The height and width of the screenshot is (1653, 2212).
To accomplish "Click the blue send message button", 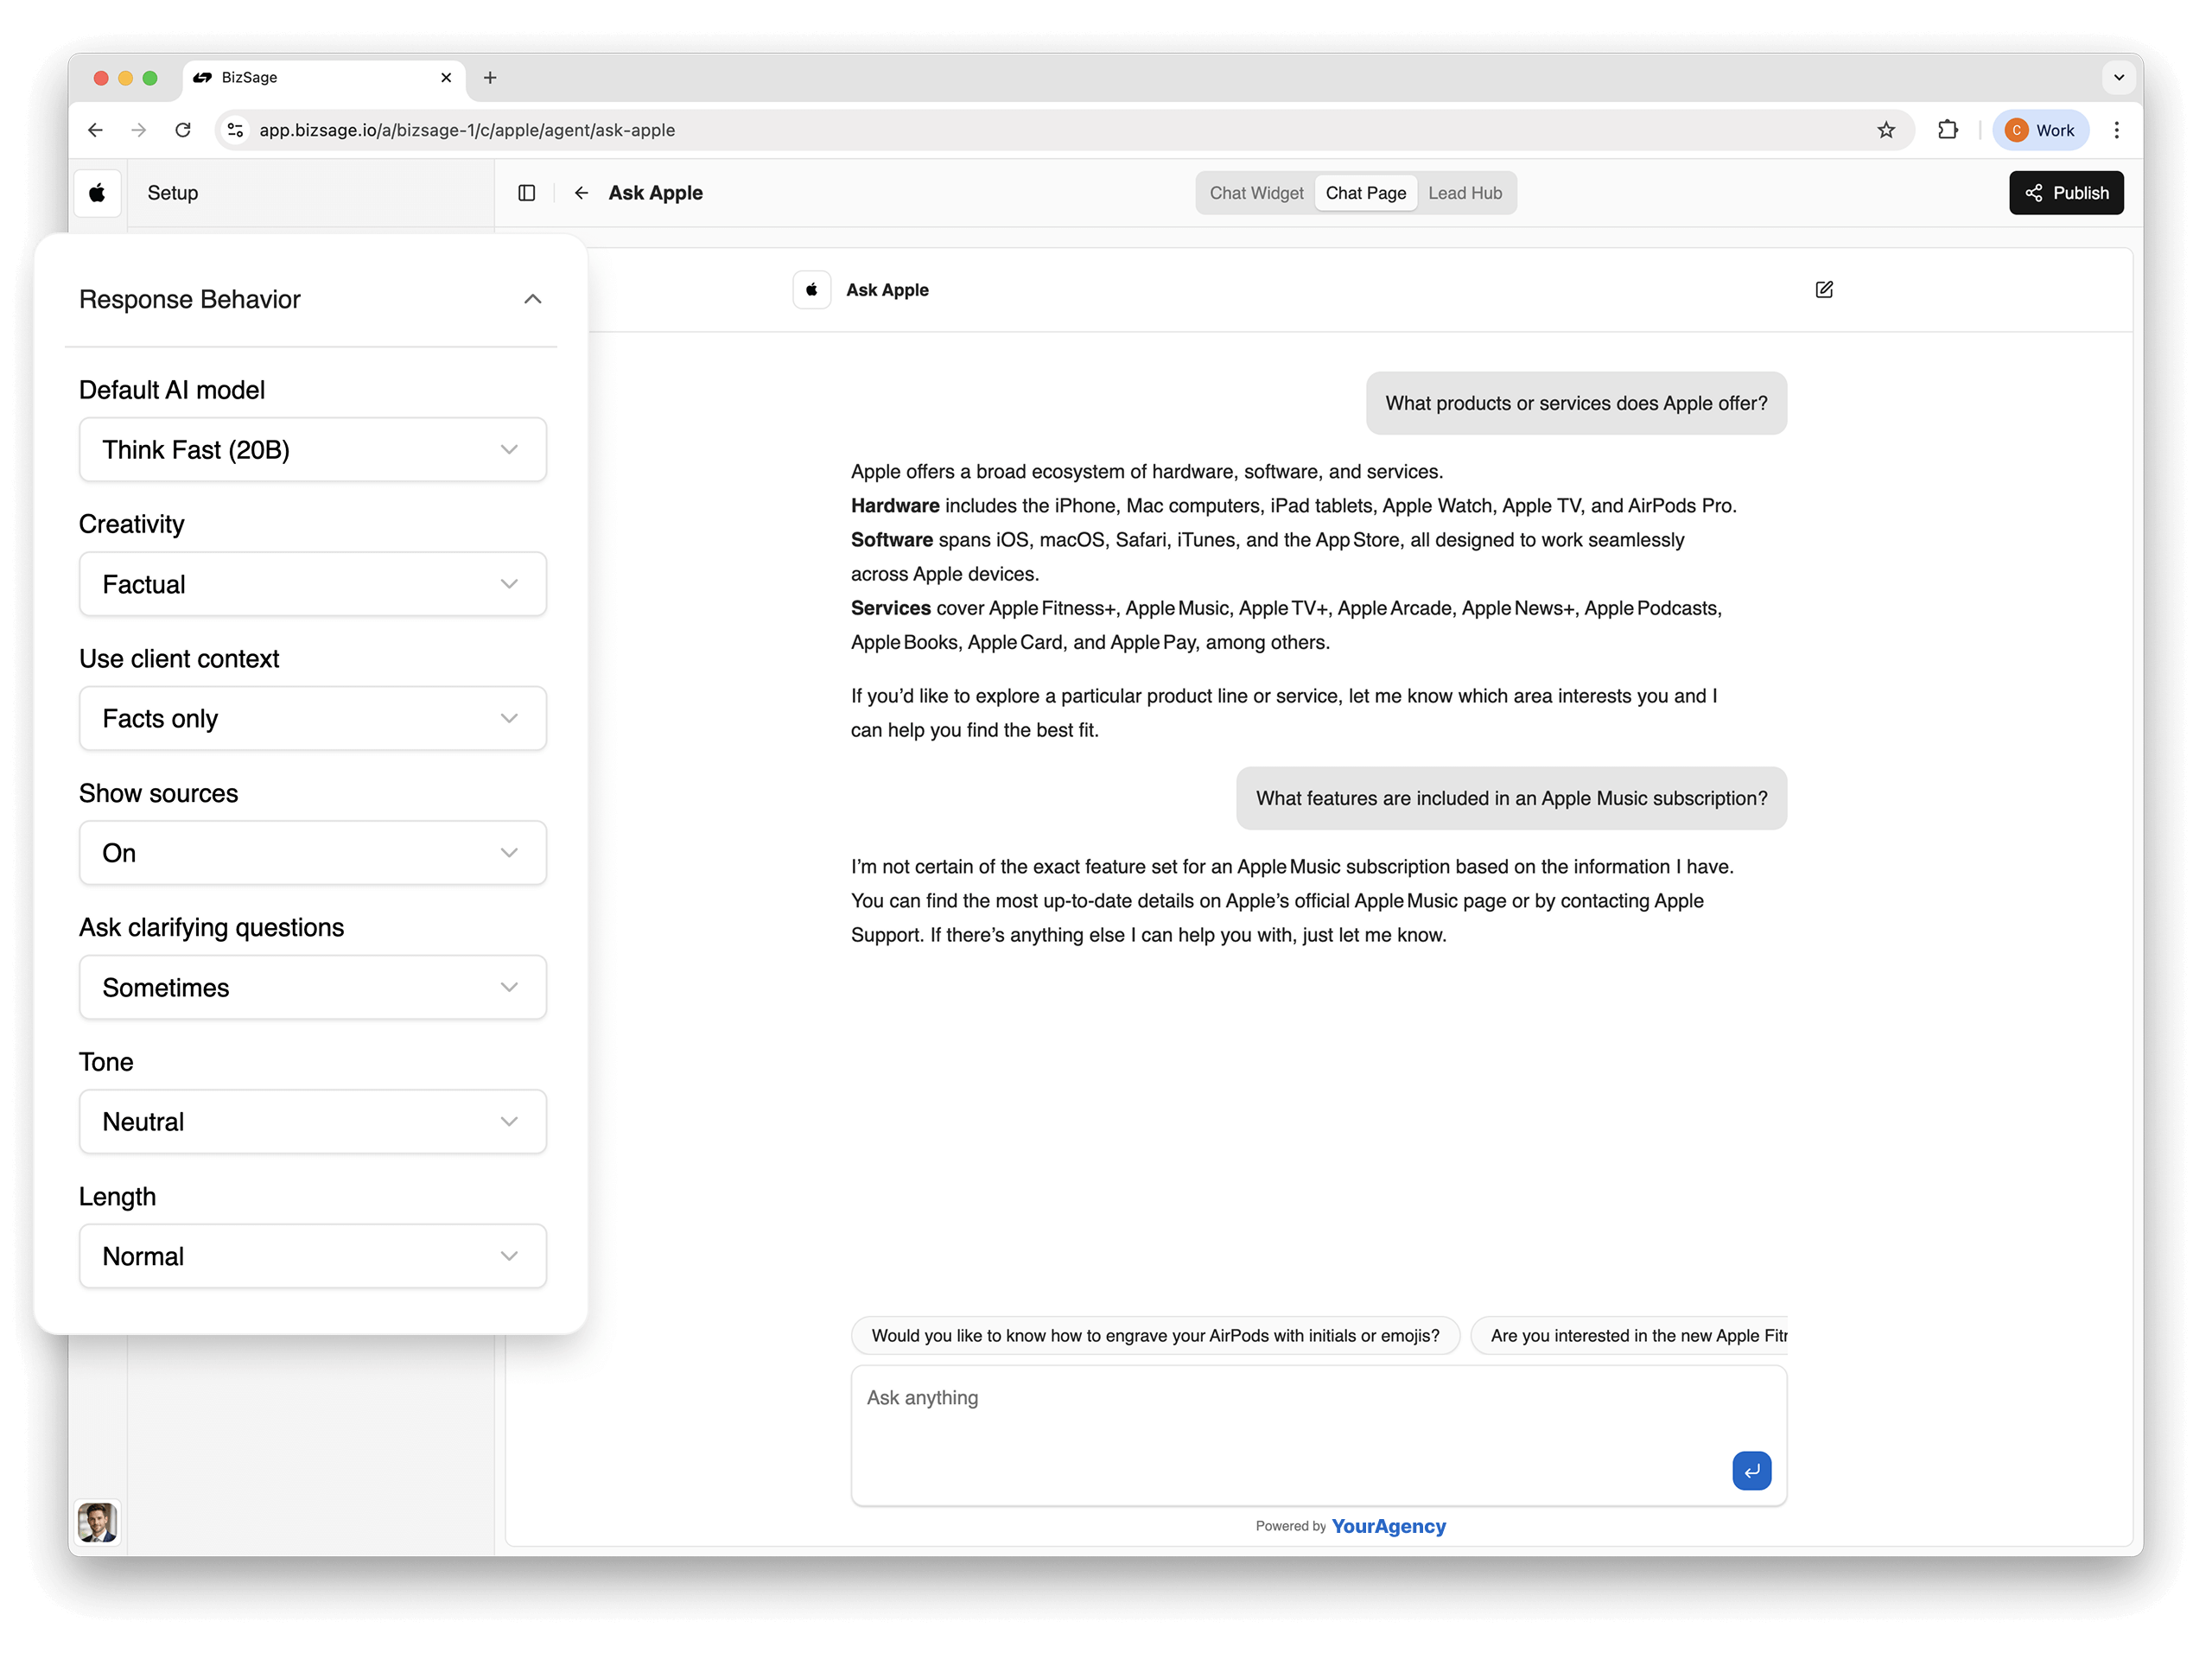I will (1750, 1470).
